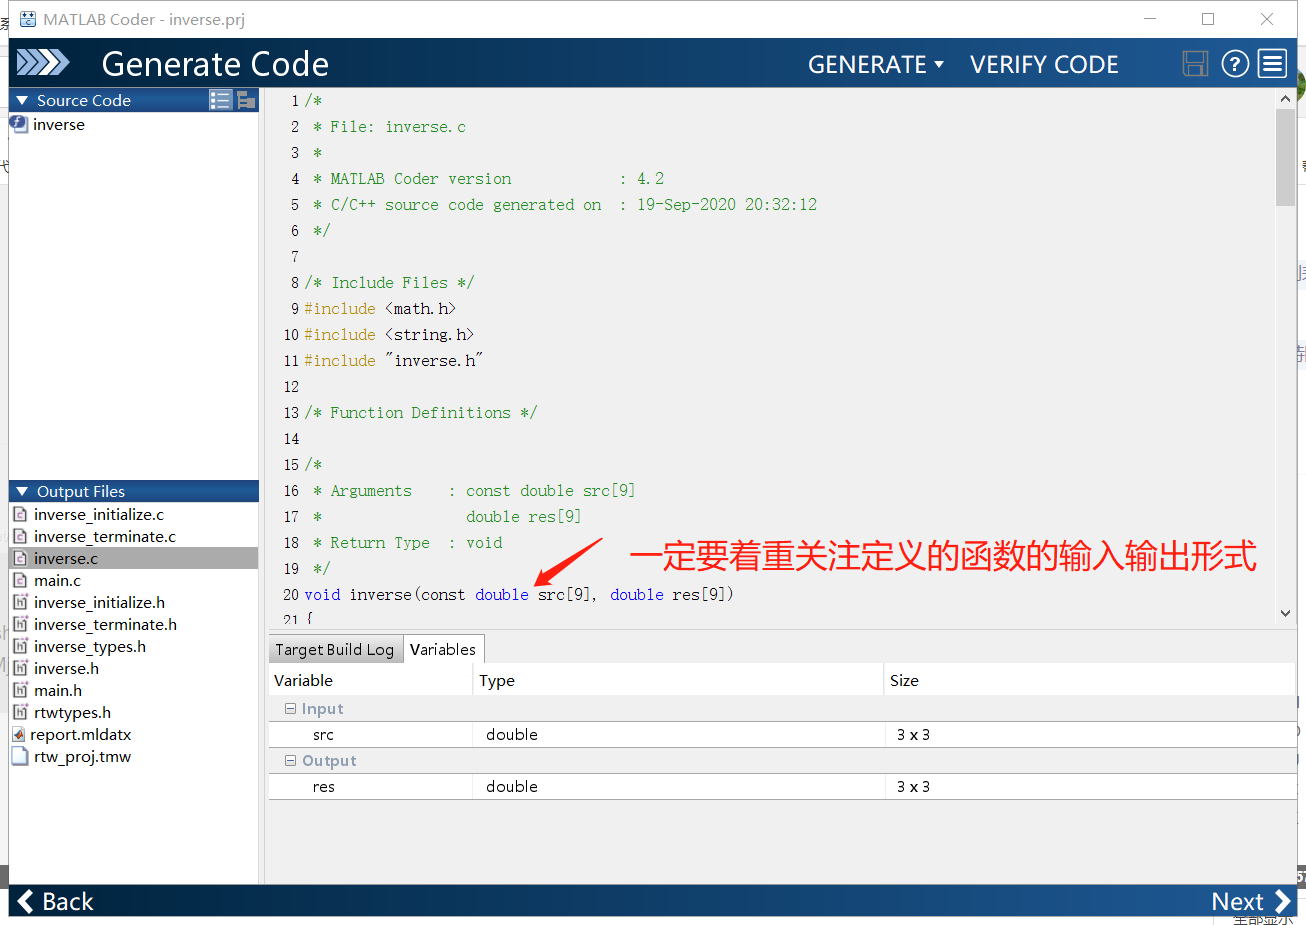
Task: Click the save project icon
Action: 1195,64
